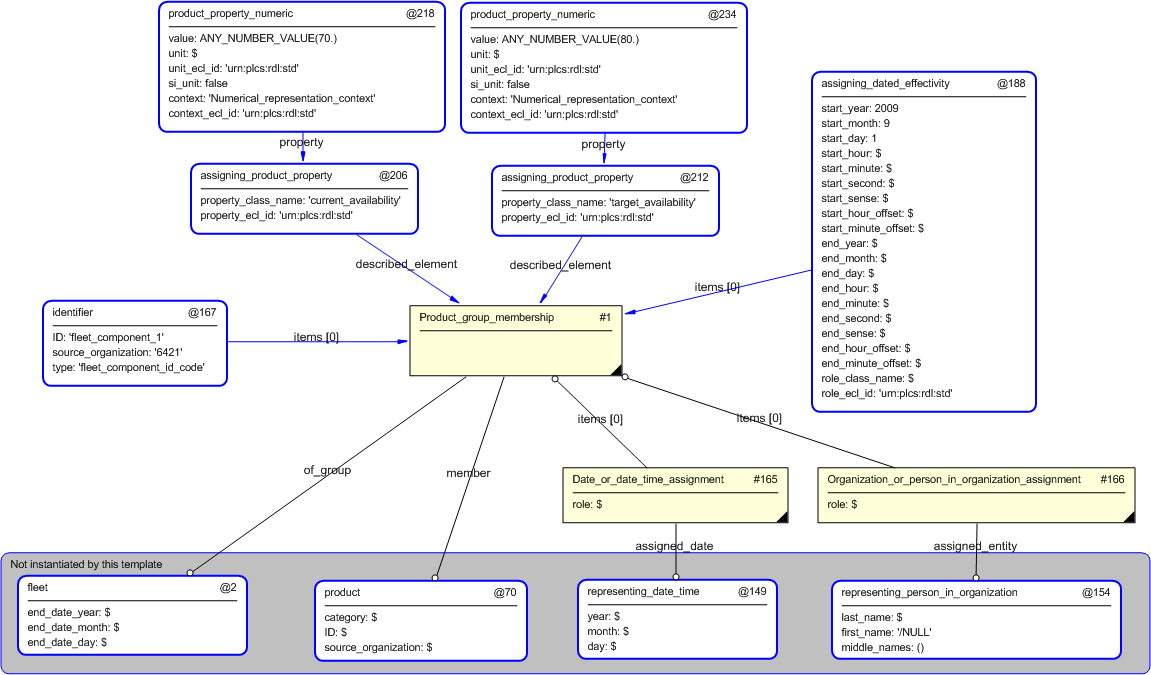Click the member relationship label
This screenshot has height=675, width=1151.
(x=468, y=473)
